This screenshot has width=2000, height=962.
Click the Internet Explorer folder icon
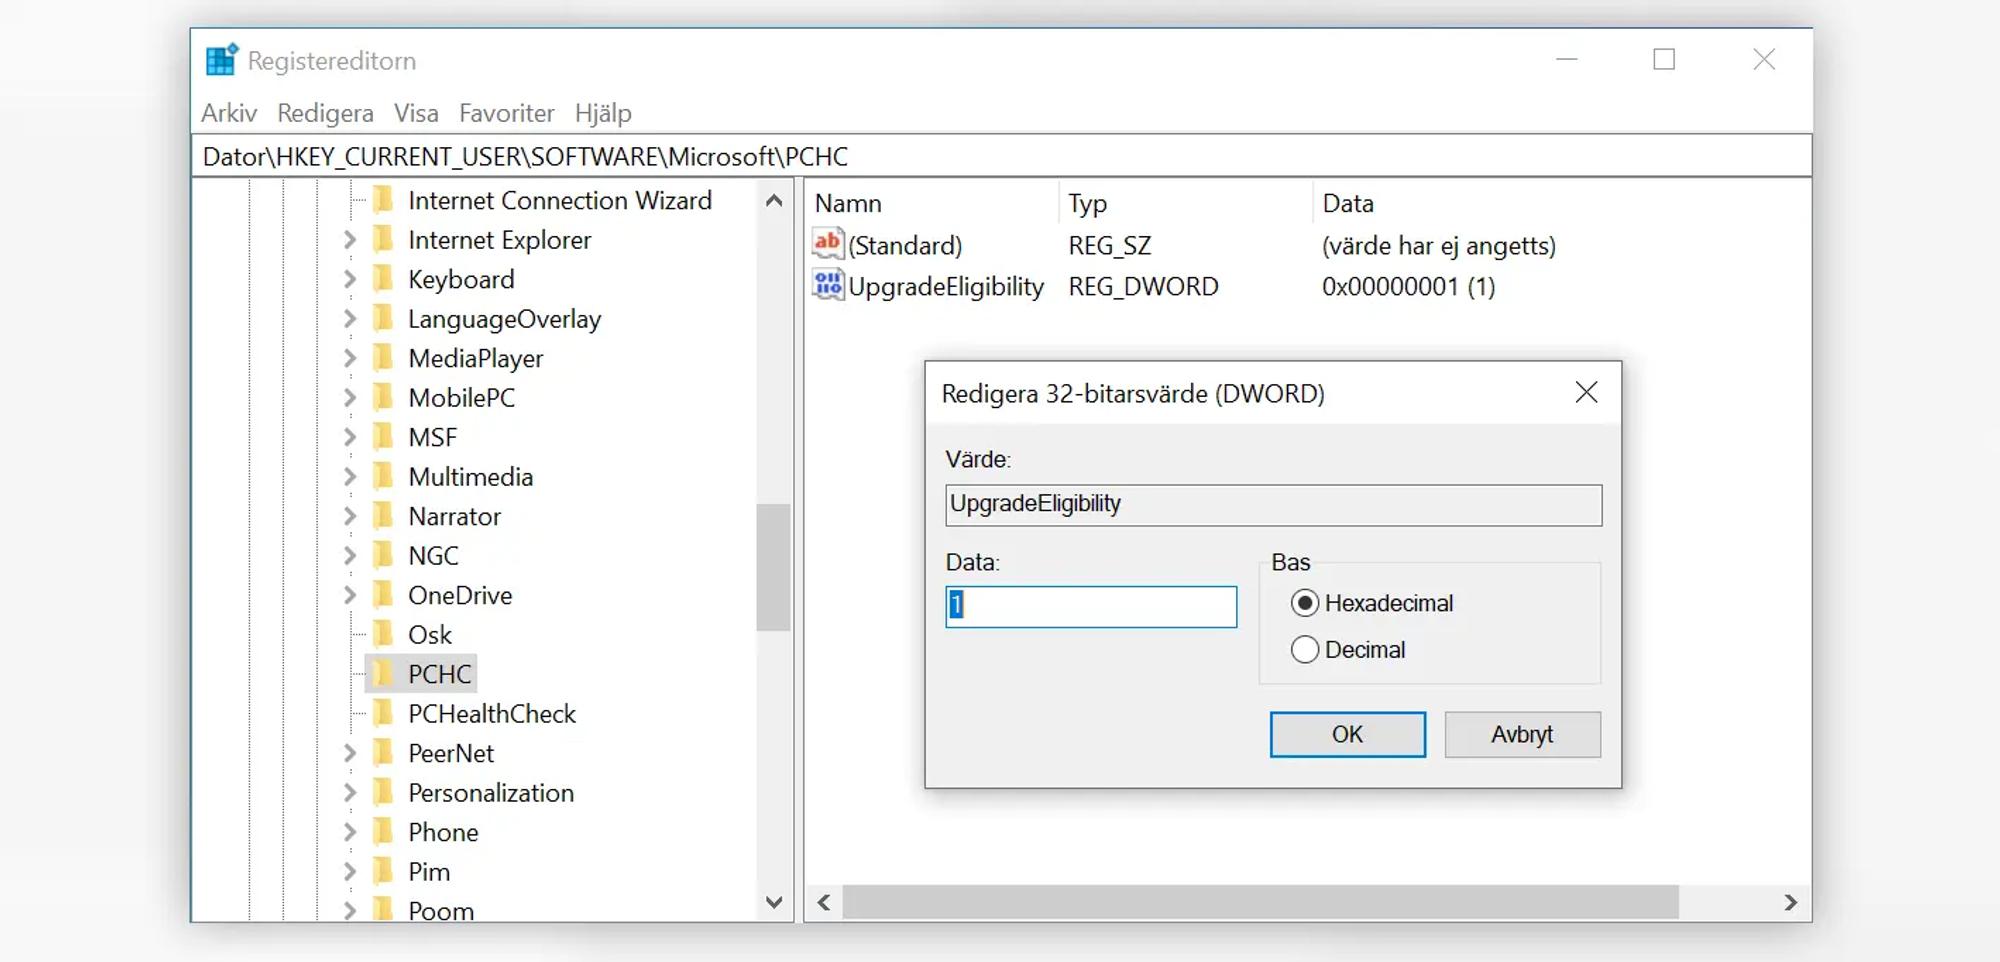[383, 240]
